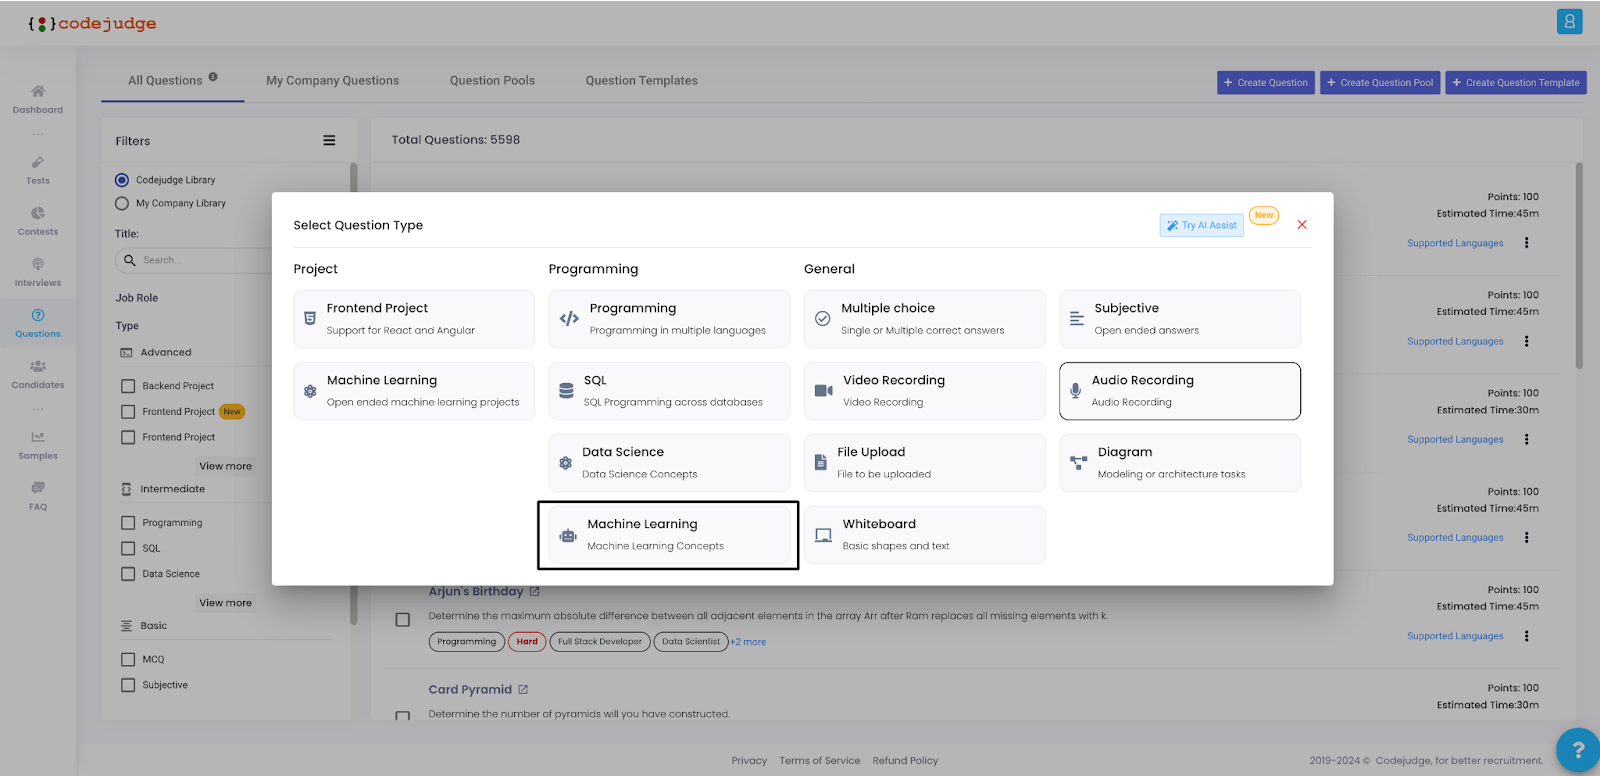
Task: Open the Question Templates tab
Action: click(641, 81)
